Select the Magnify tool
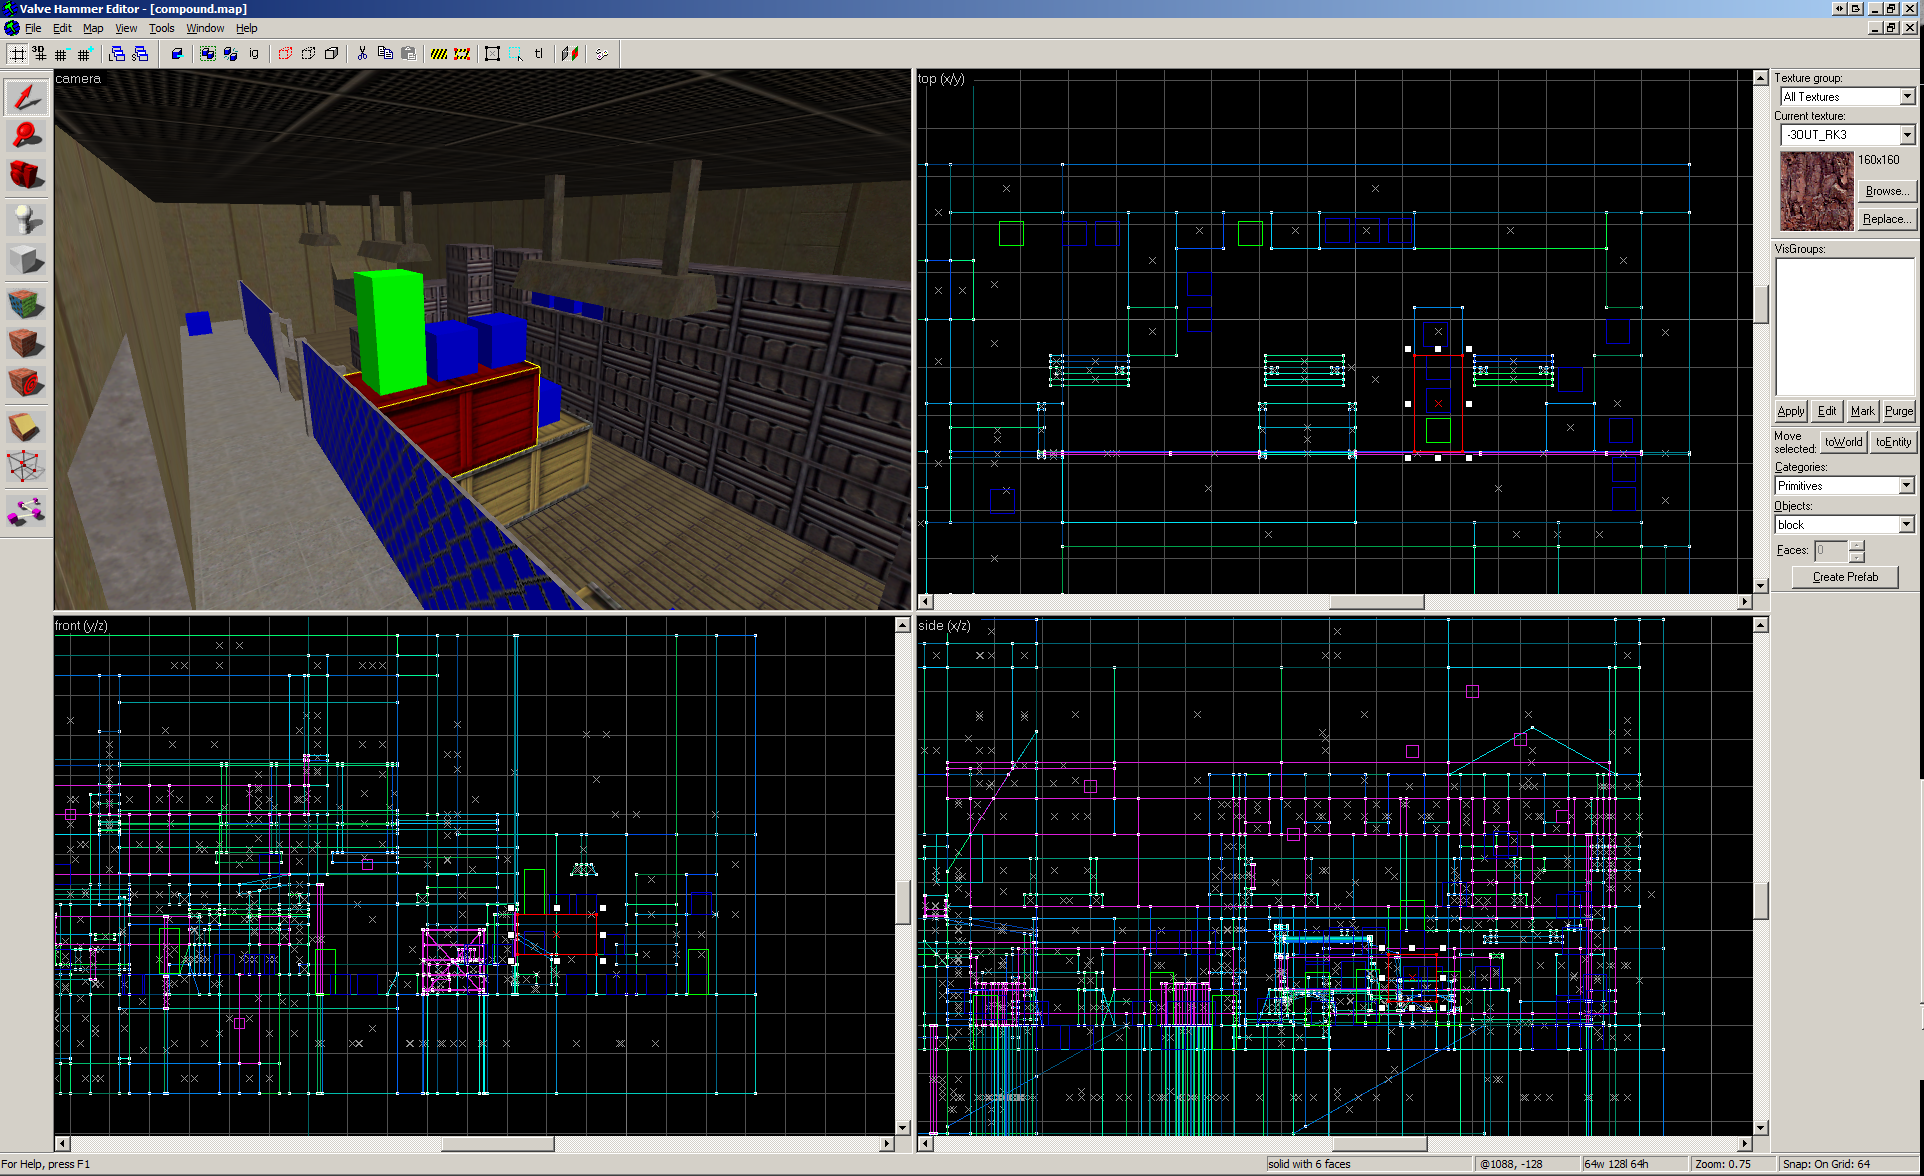The image size is (1924, 1176). 26,135
